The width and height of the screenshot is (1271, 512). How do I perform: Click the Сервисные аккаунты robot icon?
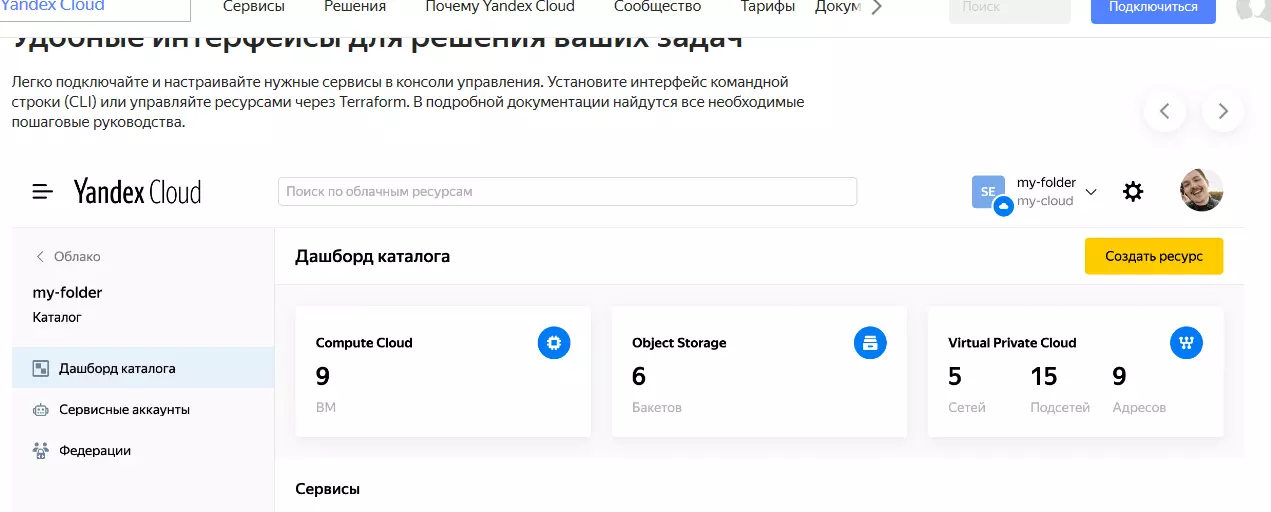pyautogui.click(x=41, y=409)
